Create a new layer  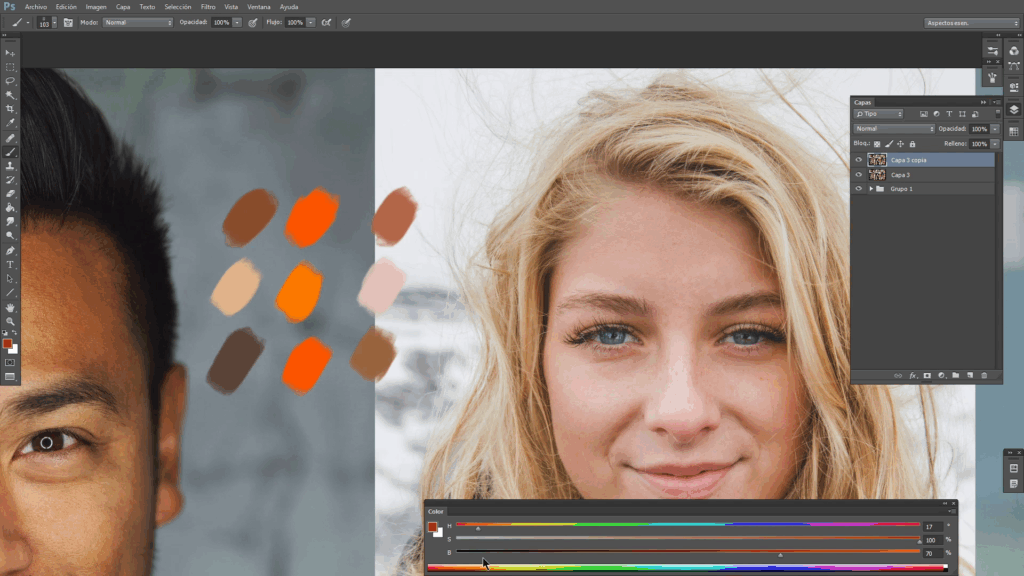tap(970, 376)
